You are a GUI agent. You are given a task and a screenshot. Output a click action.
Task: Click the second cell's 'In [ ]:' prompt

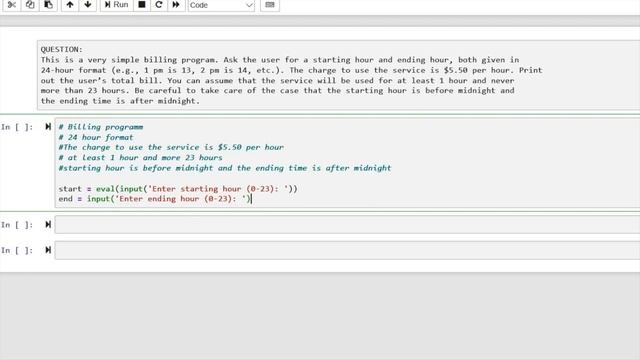pyautogui.click(x=17, y=224)
